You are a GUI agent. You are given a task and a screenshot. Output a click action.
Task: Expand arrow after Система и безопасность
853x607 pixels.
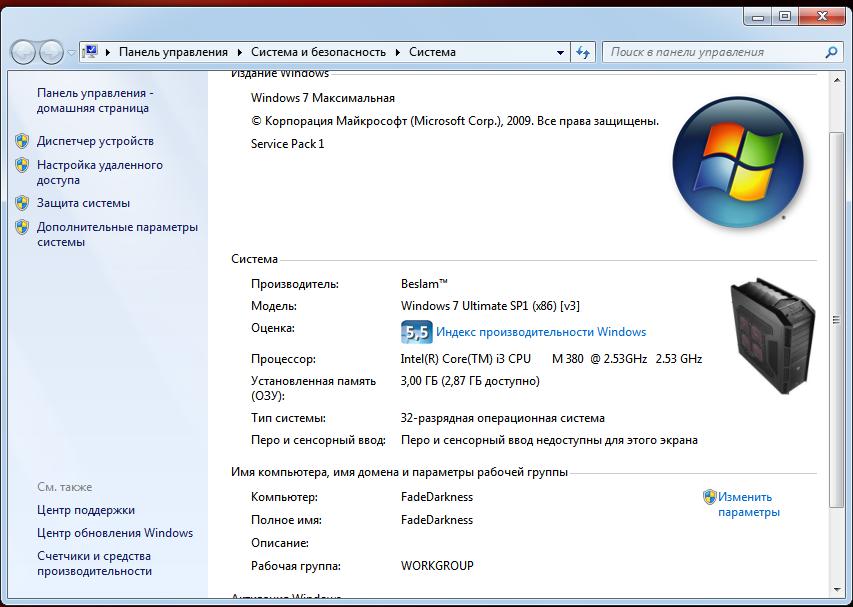[398, 52]
